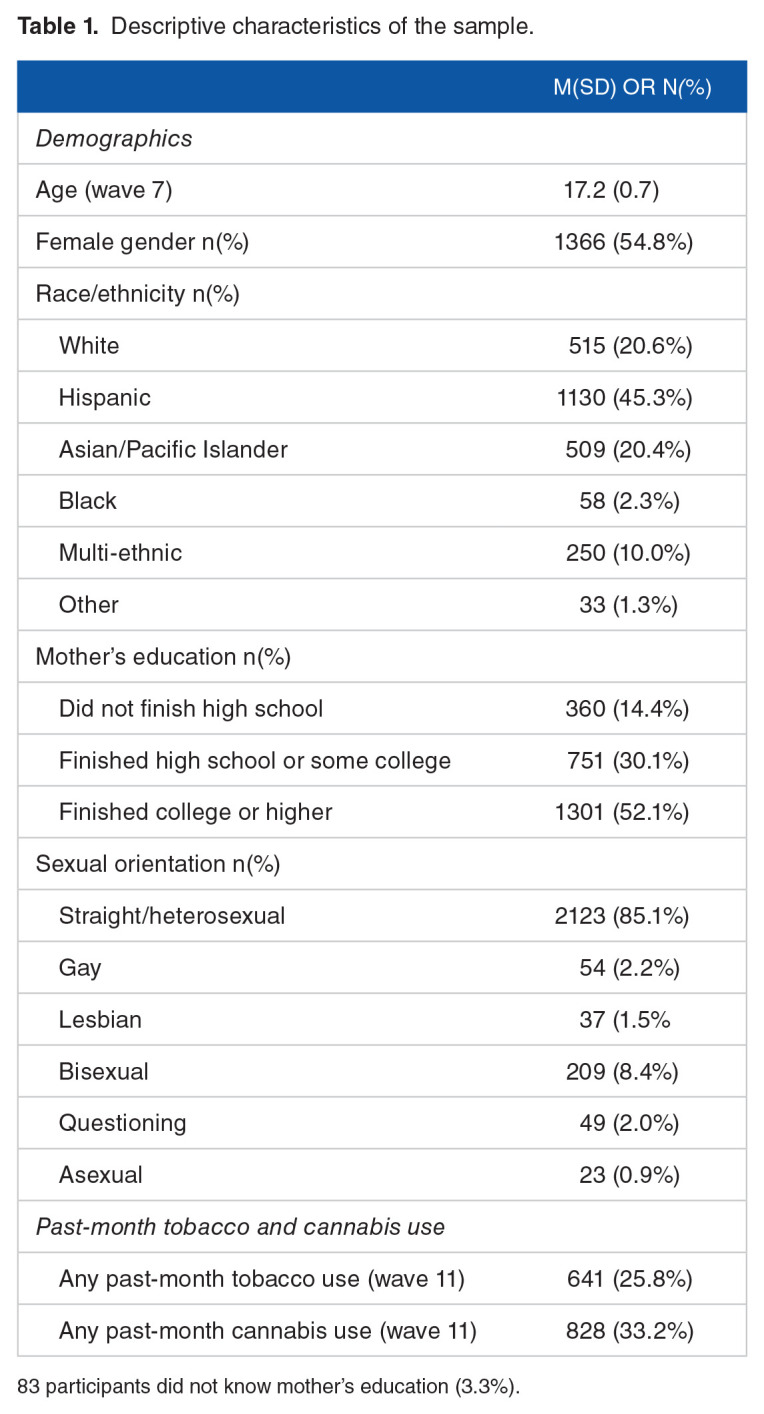This screenshot has width=764, height=1414.
Task: Select the Straight/heterosexual row label
Action: point(172,915)
